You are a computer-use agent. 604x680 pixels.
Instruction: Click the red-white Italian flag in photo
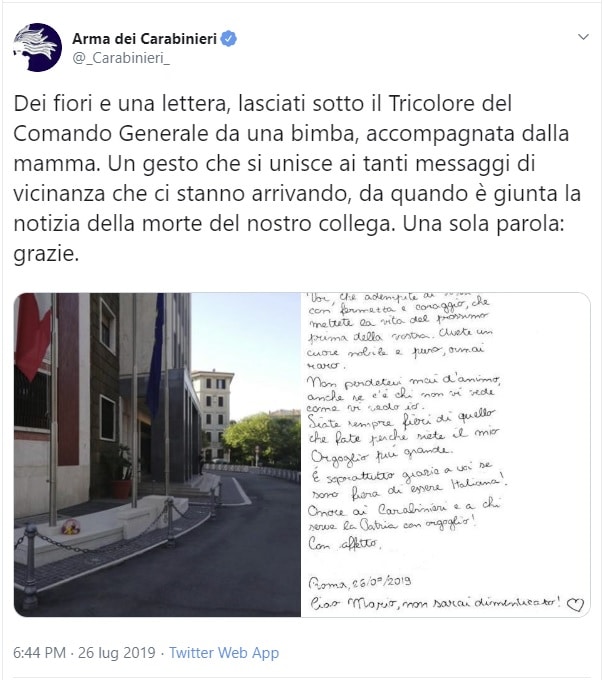[x=31, y=334]
